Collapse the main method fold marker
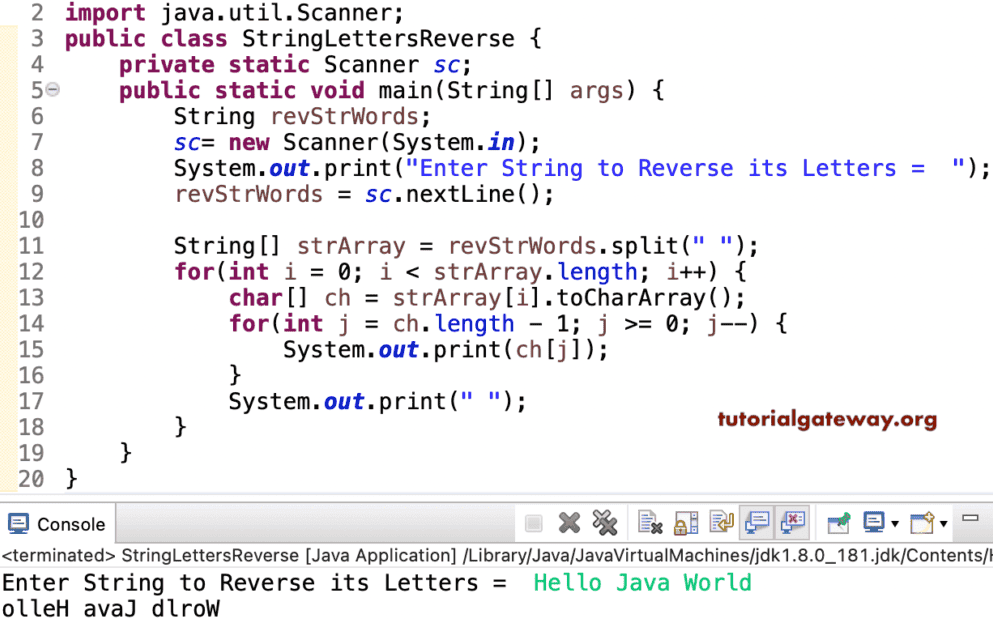 52,89
